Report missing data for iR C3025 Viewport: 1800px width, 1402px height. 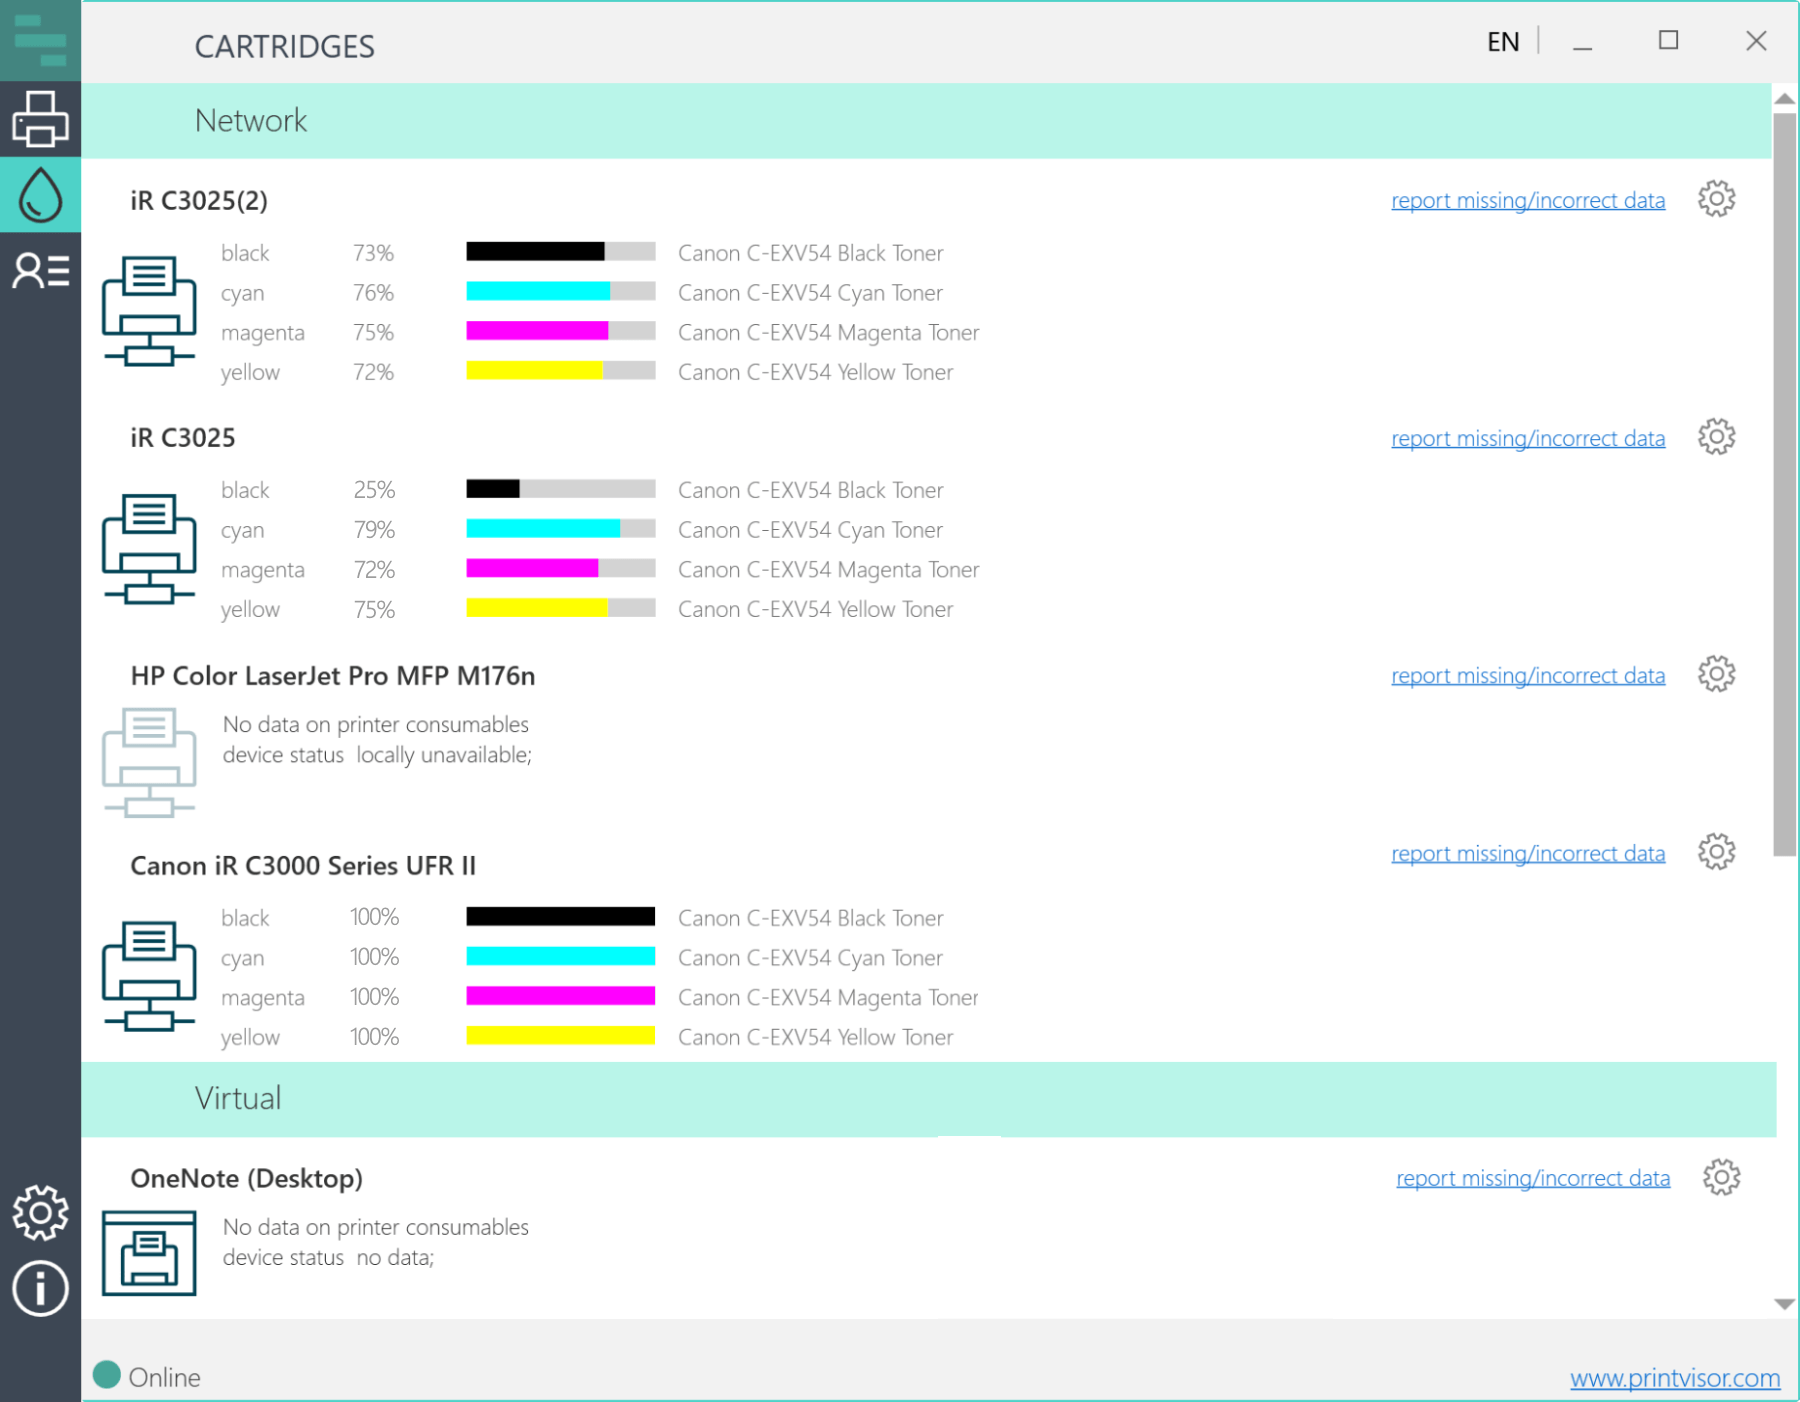[1527, 438]
